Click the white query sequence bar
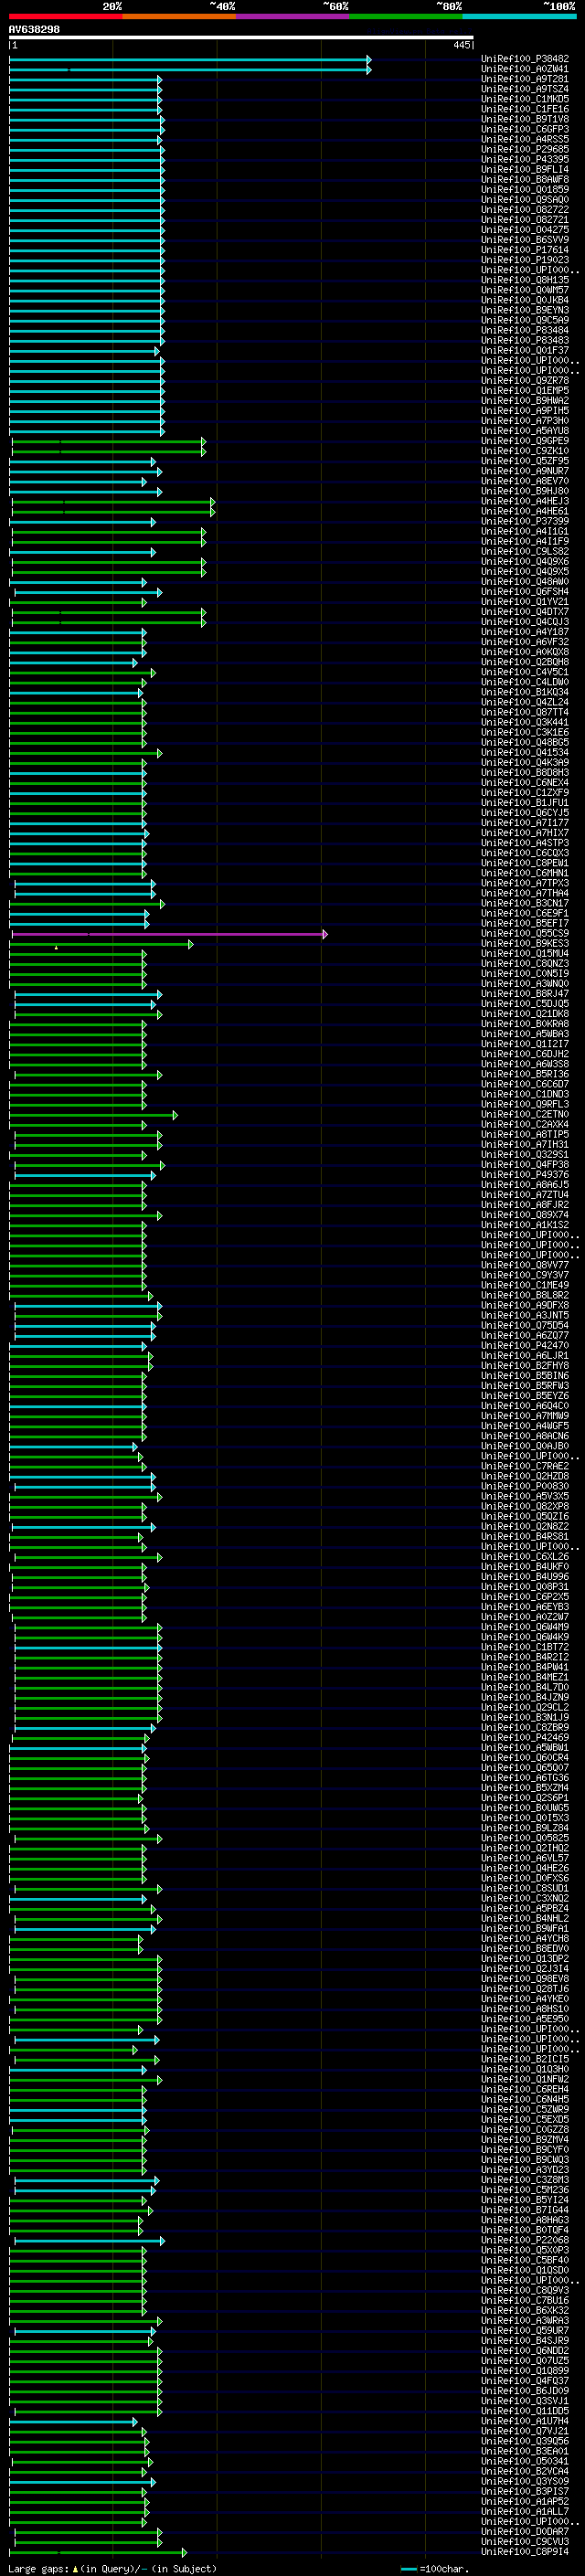The height and width of the screenshot is (2576, 585). coord(241,37)
